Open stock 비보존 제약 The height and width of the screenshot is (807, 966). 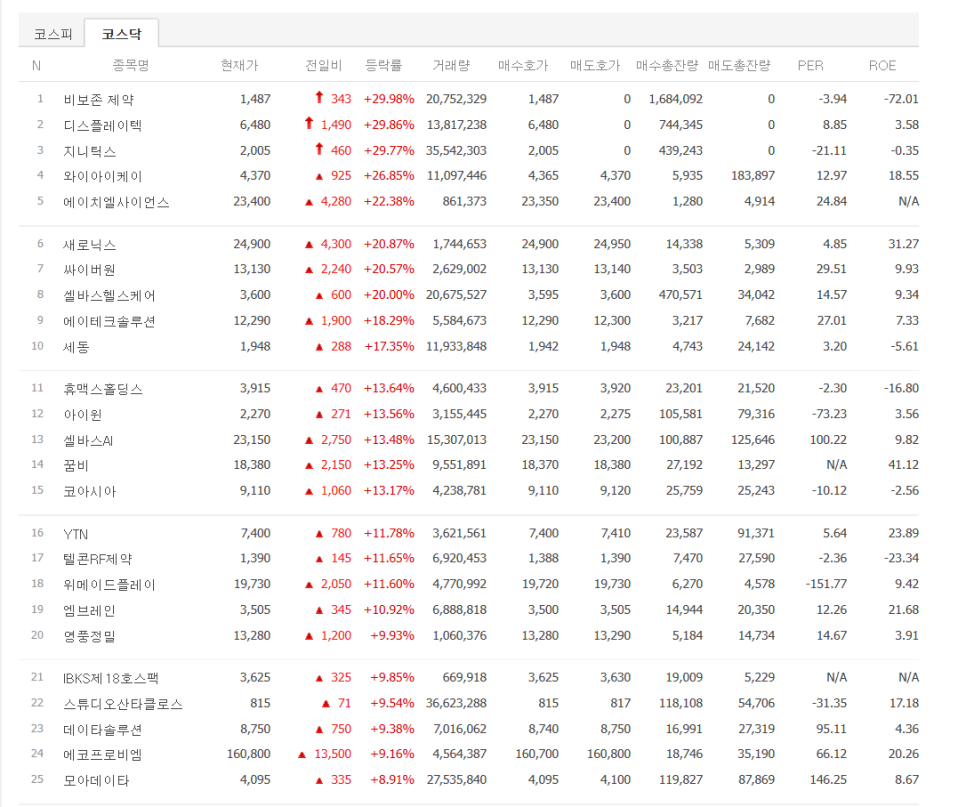99,99
